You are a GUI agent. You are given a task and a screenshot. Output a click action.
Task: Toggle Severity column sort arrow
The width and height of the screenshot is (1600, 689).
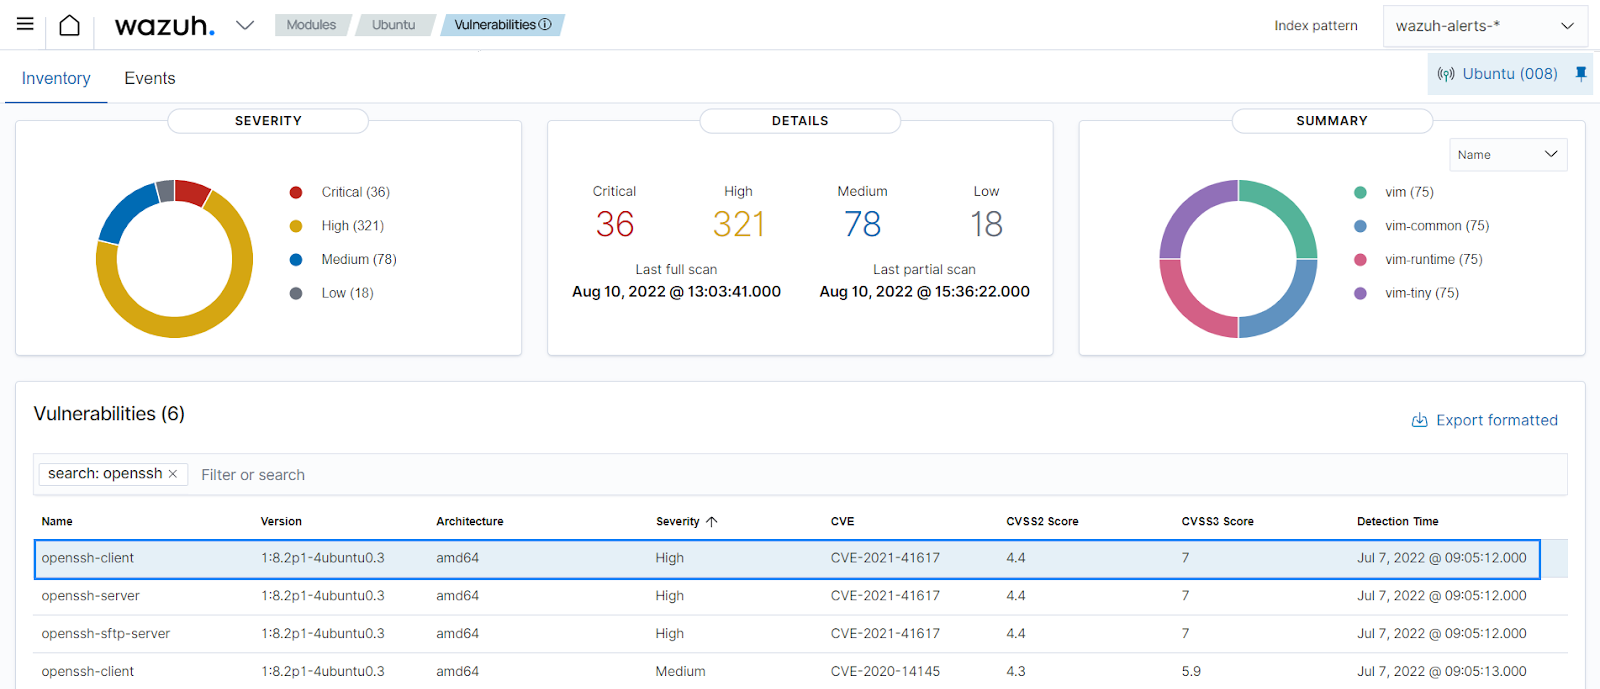712,521
